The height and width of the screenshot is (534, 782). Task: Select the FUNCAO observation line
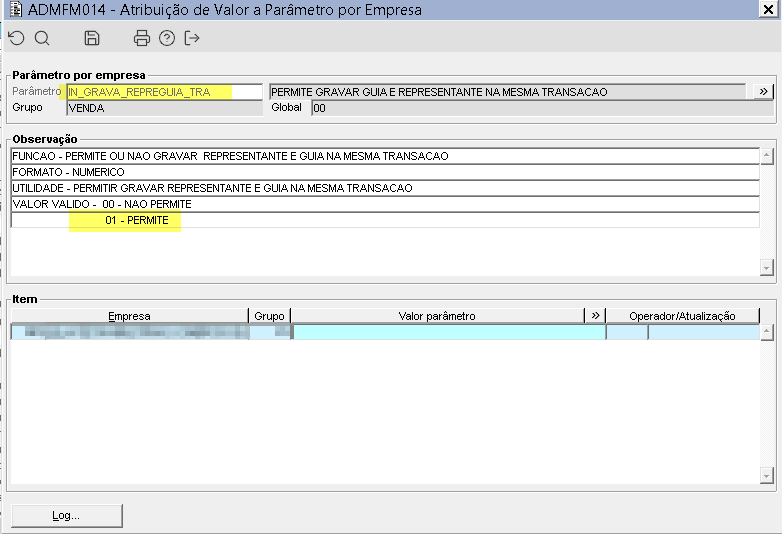[x=385, y=156]
